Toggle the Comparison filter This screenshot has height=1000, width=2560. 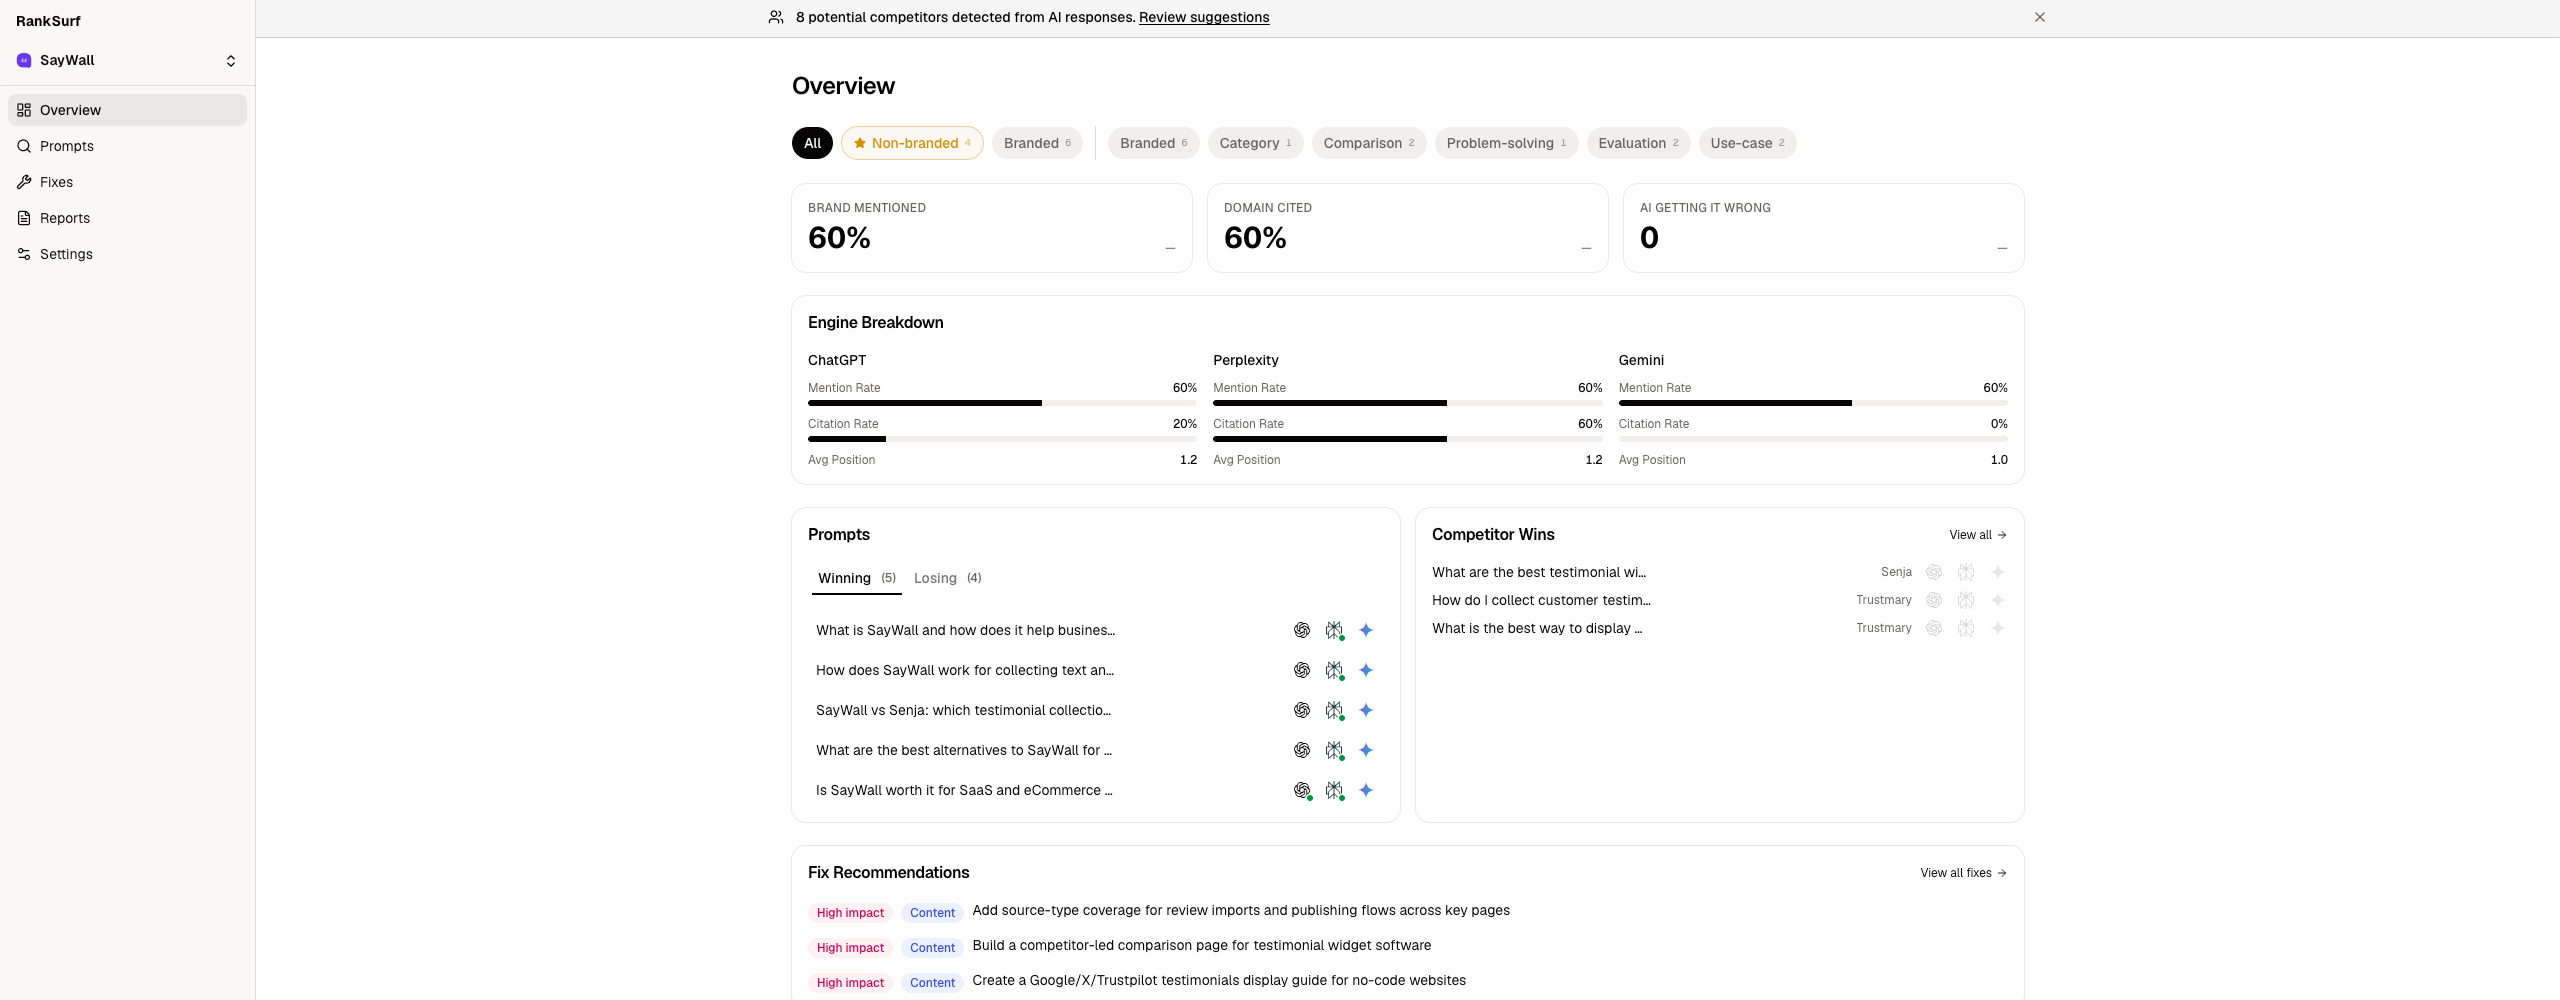click(1368, 143)
